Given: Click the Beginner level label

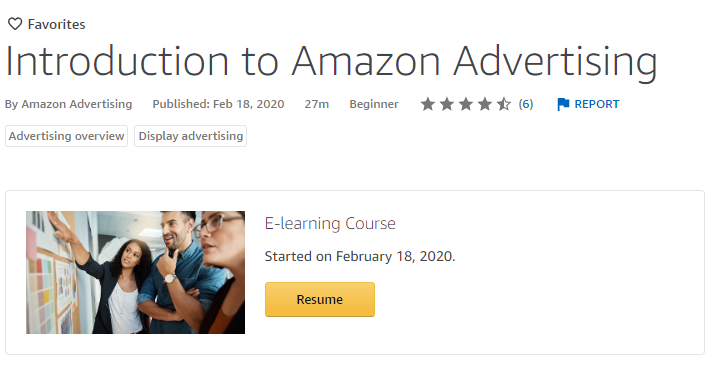Looking at the screenshot, I should coord(374,104).
